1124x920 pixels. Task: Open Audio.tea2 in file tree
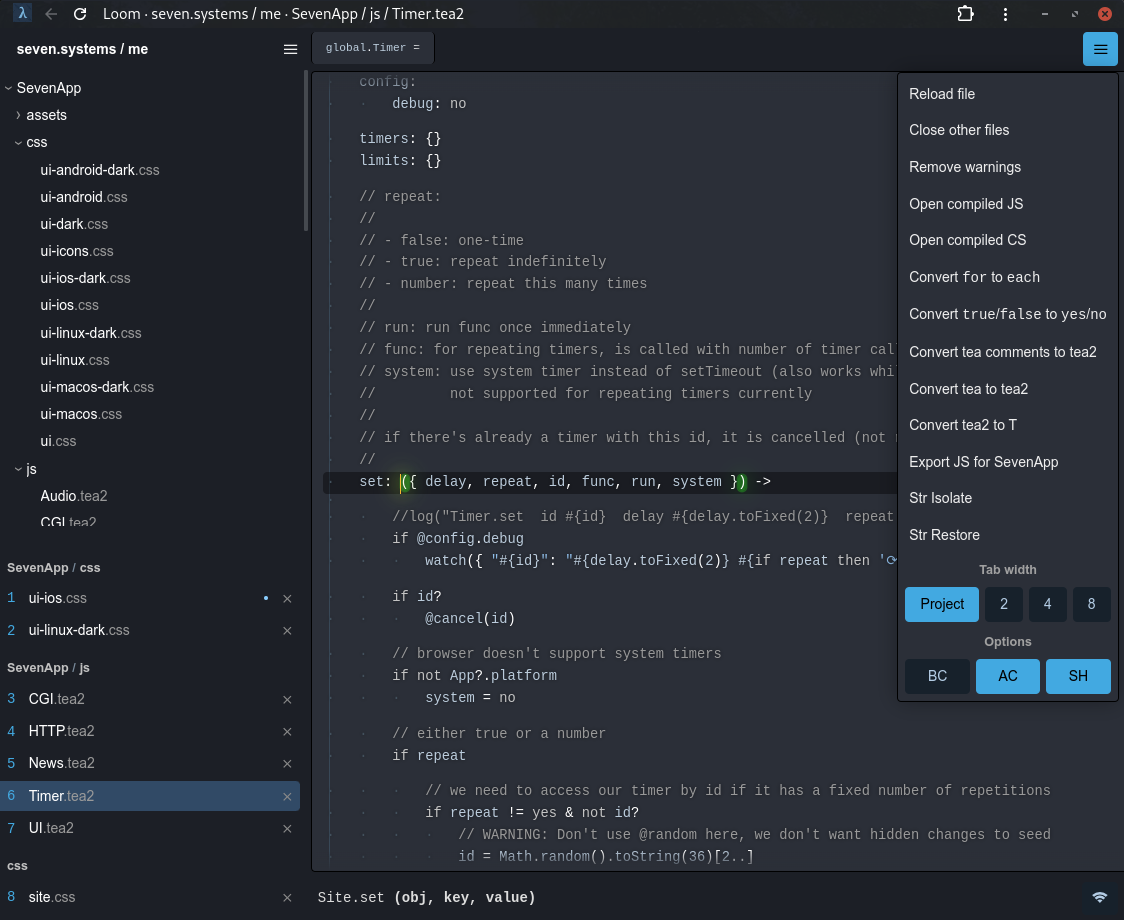(x=74, y=496)
